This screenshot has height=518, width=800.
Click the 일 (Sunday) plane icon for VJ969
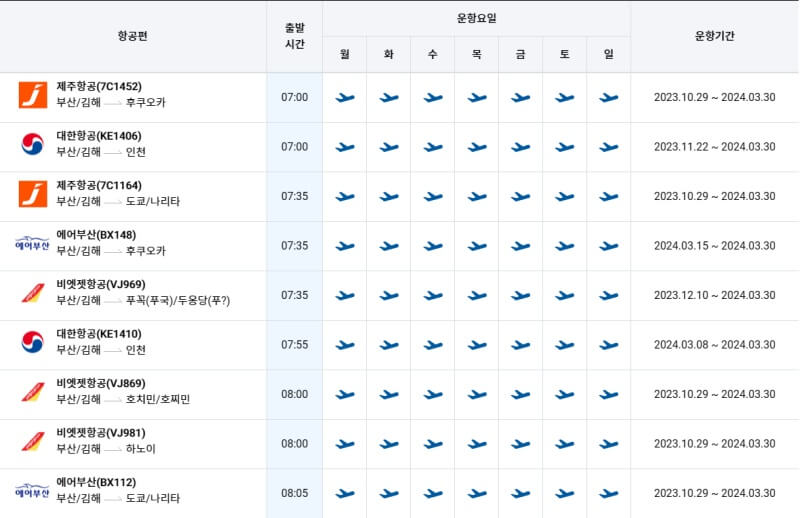coord(609,295)
